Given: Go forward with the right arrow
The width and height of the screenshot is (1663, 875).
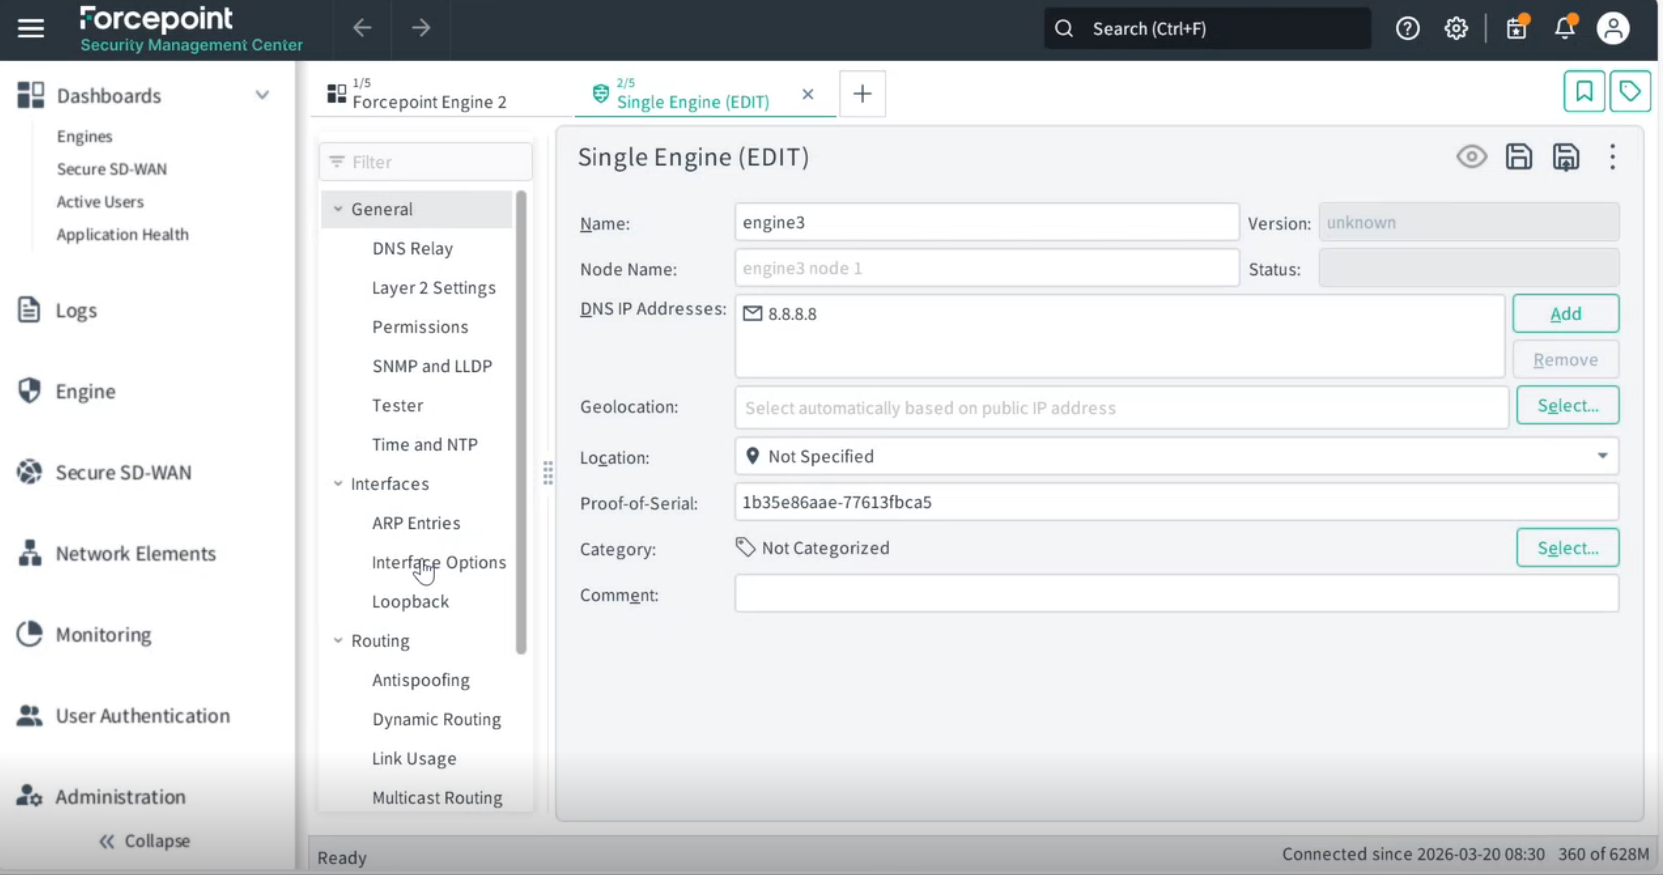Looking at the screenshot, I should [x=421, y=28].
